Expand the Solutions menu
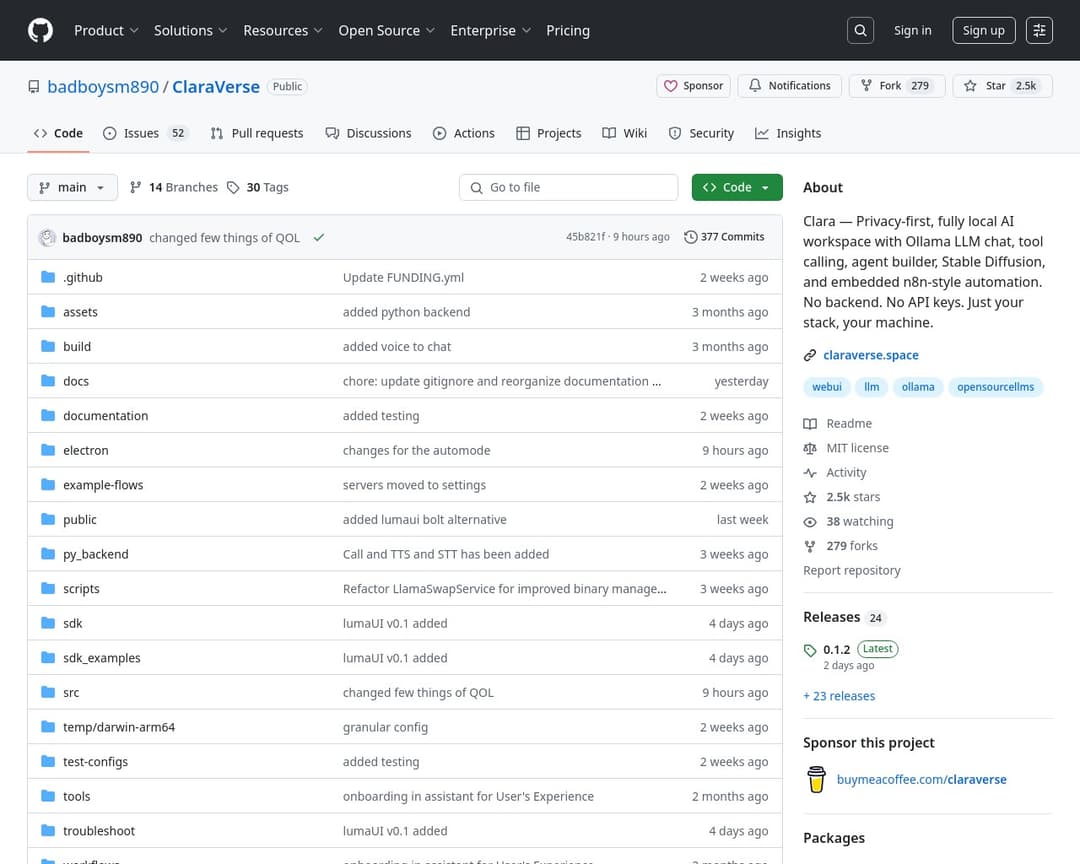Screen dimensions: 1080x864 tap(190, 30)
